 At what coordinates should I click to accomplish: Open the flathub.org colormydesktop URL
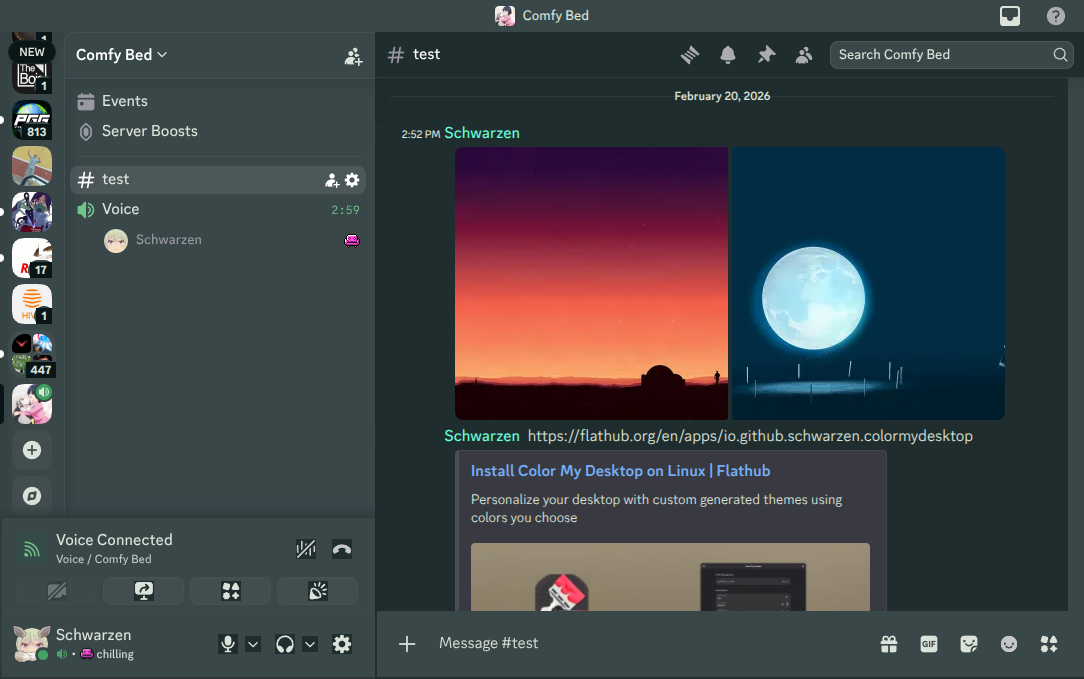coord(750,436)
